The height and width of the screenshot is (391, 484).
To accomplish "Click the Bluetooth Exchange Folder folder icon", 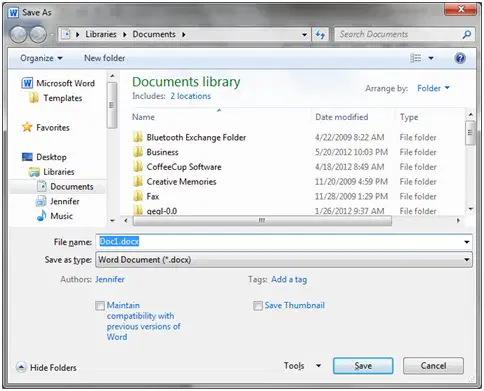I will 138,137.
